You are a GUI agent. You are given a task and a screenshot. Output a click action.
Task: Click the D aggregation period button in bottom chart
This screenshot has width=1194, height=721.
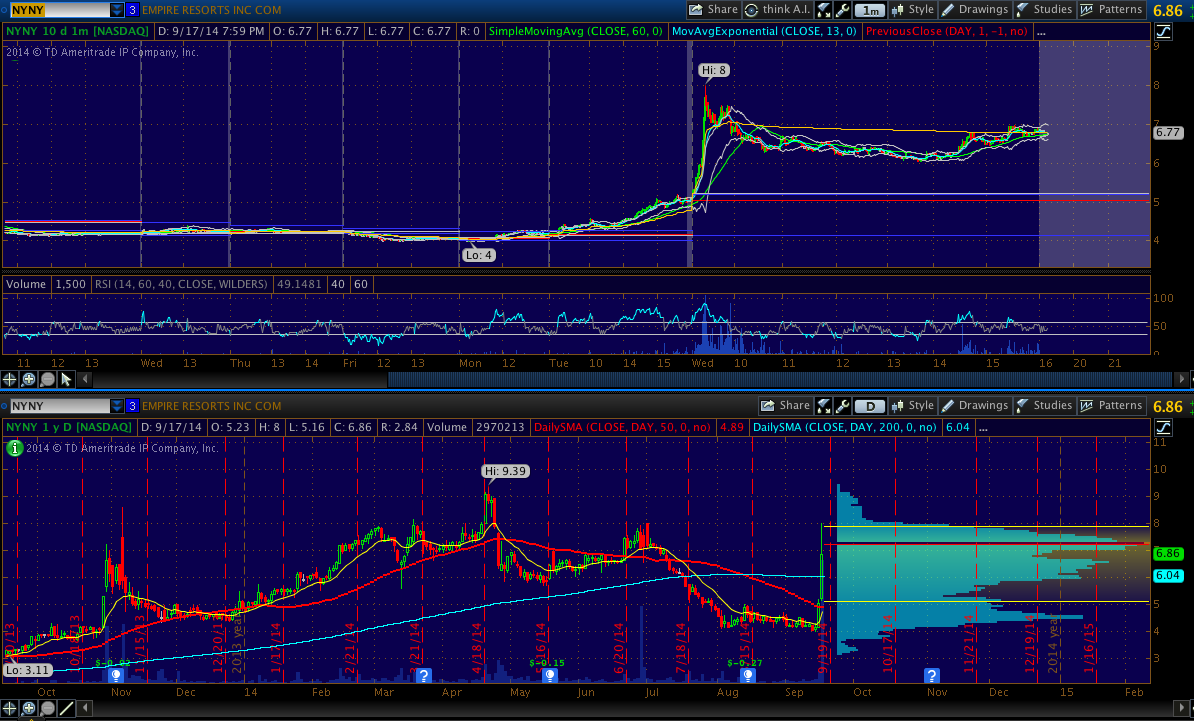[x=871, y=406]
